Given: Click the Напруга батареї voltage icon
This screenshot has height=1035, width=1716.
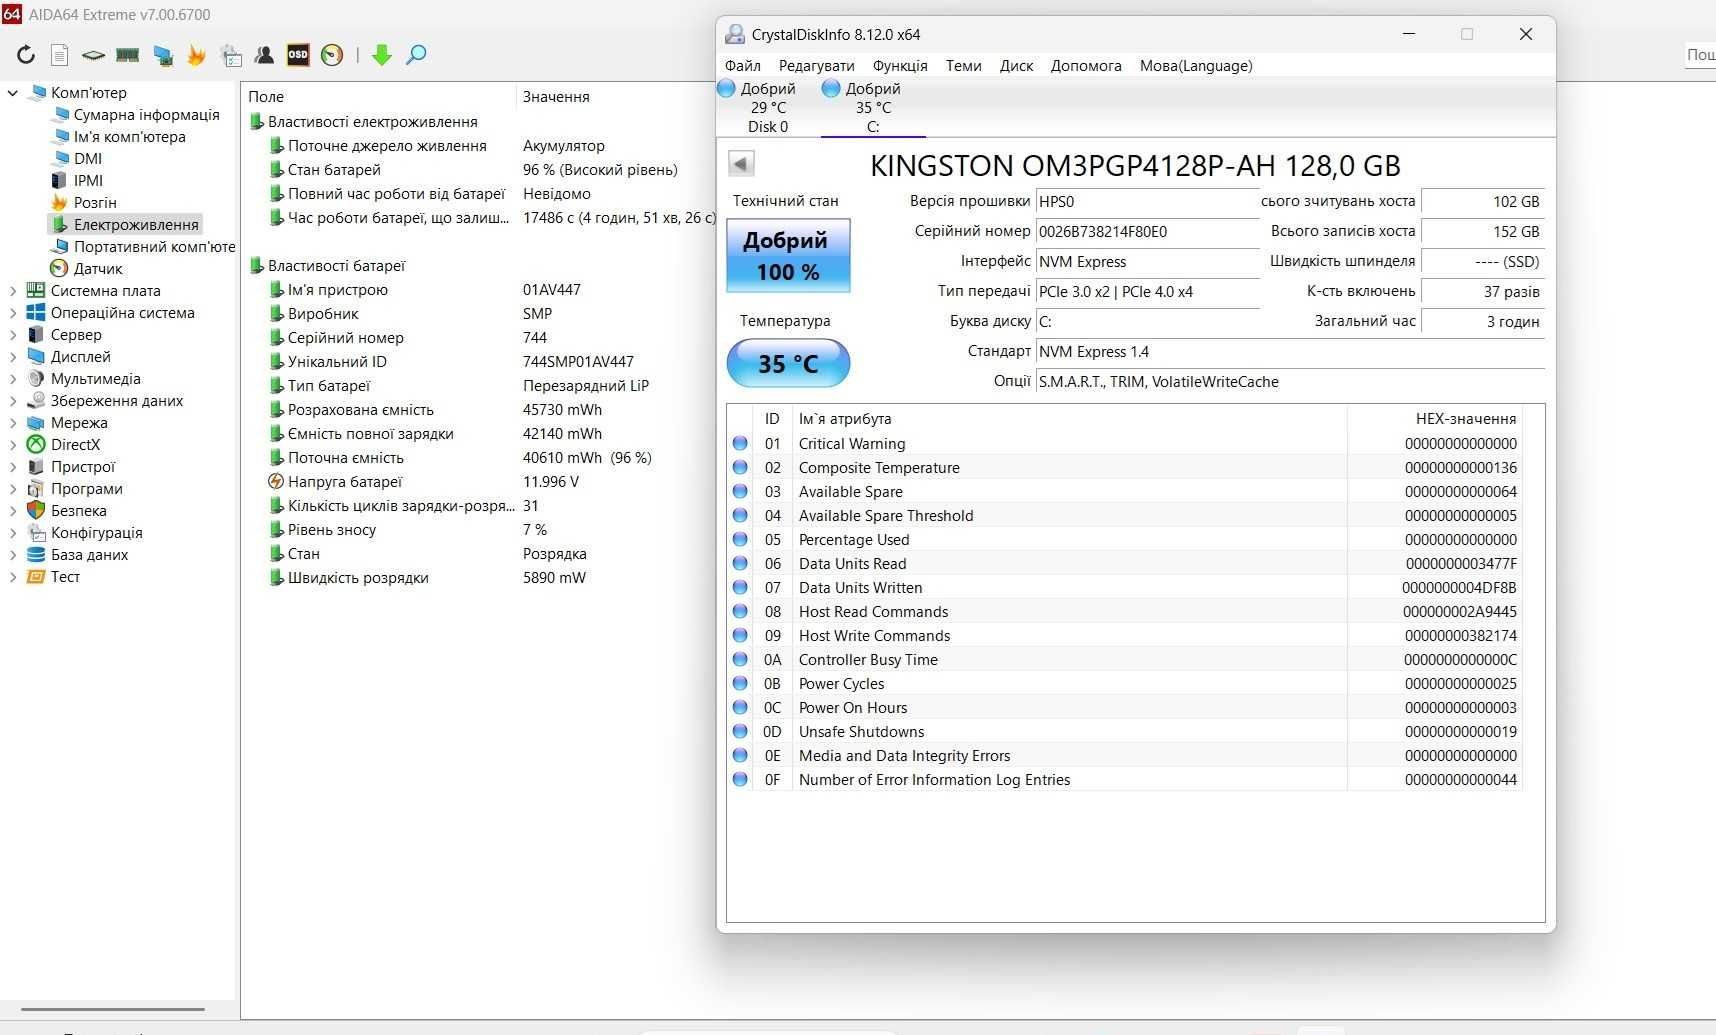Looking at the screenshot, I should click(276, 481).
